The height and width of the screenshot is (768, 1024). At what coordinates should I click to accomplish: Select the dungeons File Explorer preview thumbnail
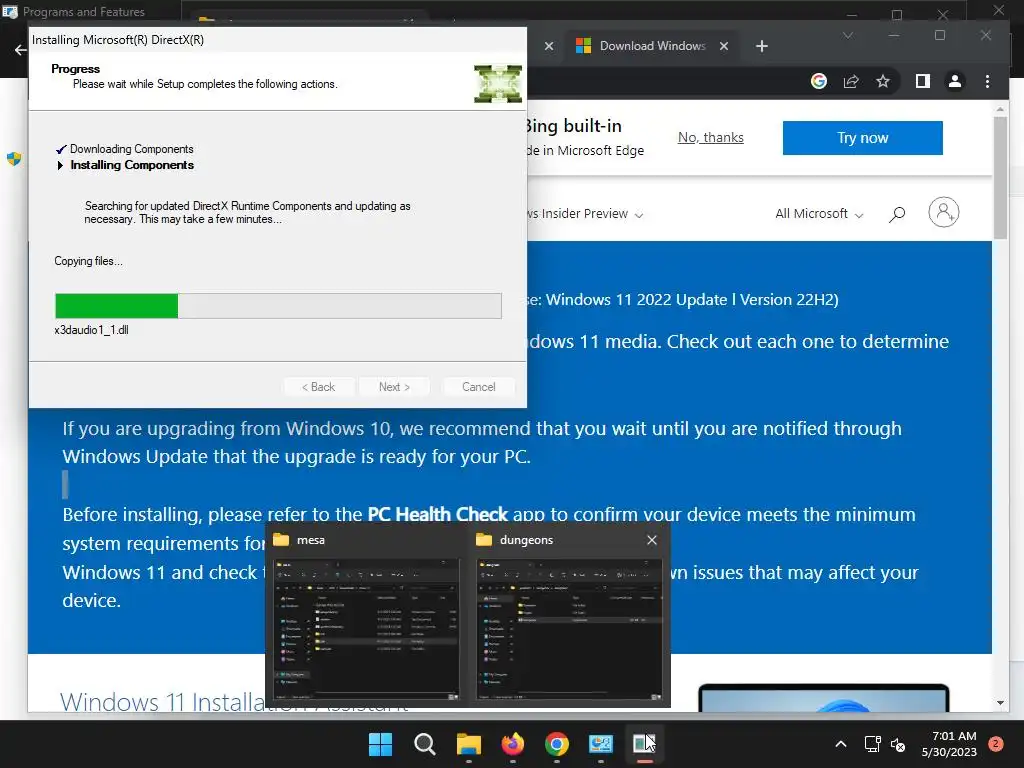[x=569, y=630]
